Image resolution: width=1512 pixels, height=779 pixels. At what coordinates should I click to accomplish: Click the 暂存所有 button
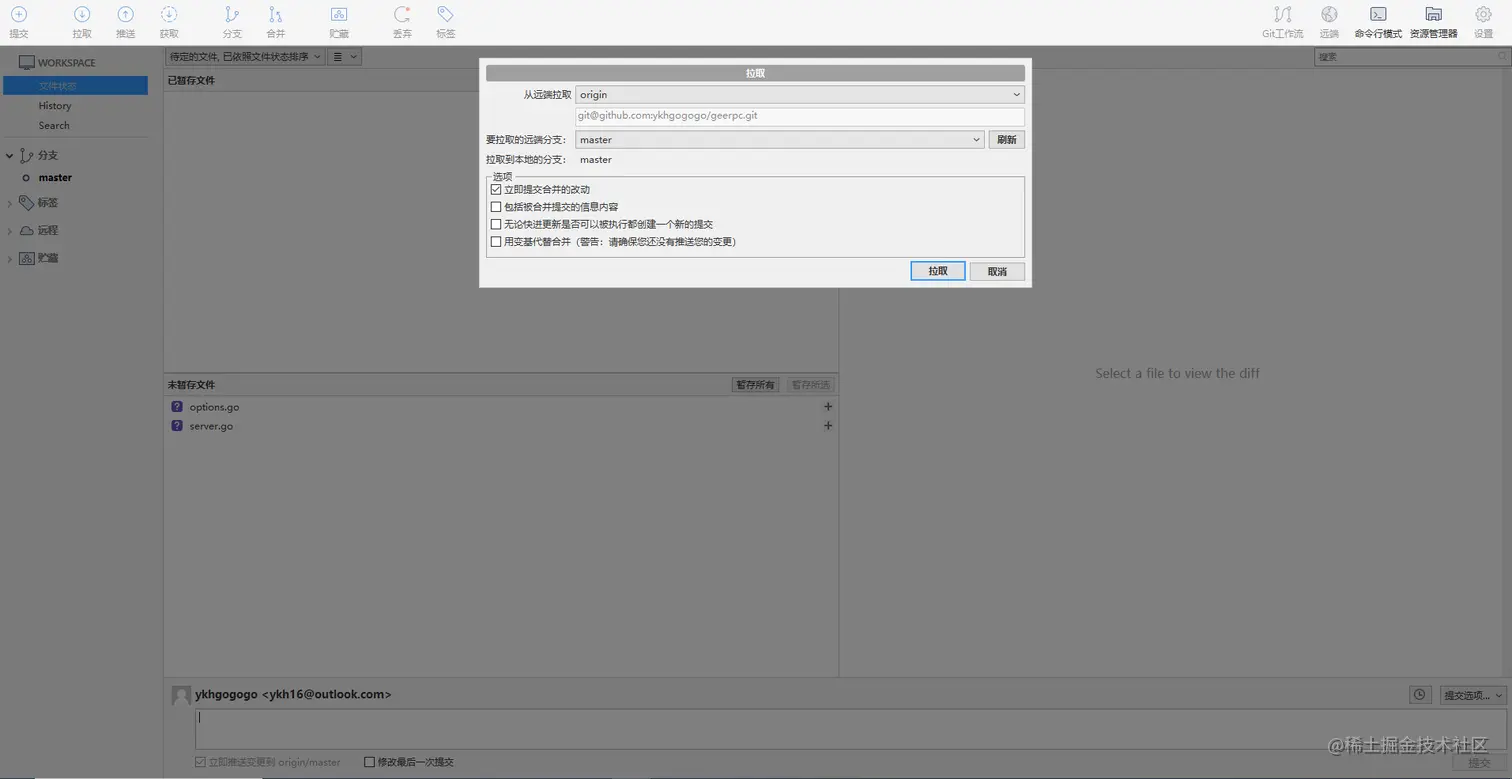(755, 385)
